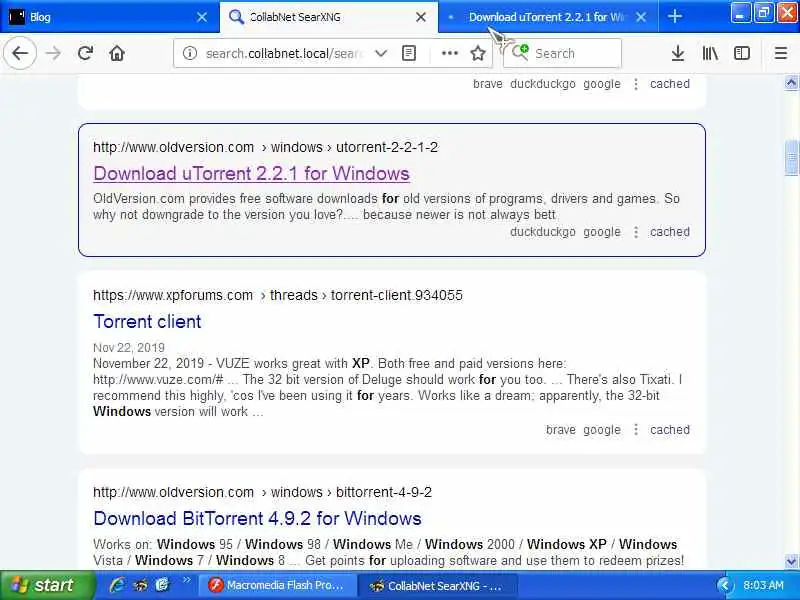Switch to the CollabNet SearXNG tab
800x600 pixels.
point(329,17)
